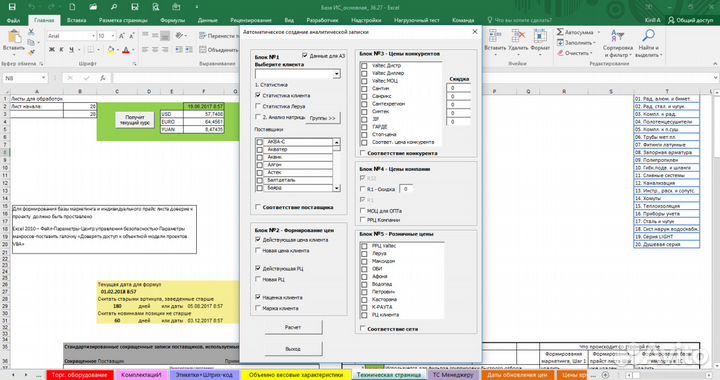Open the Разработчик ribbon tab
This screenshot has width=720, height=380.
pos(322,20)
